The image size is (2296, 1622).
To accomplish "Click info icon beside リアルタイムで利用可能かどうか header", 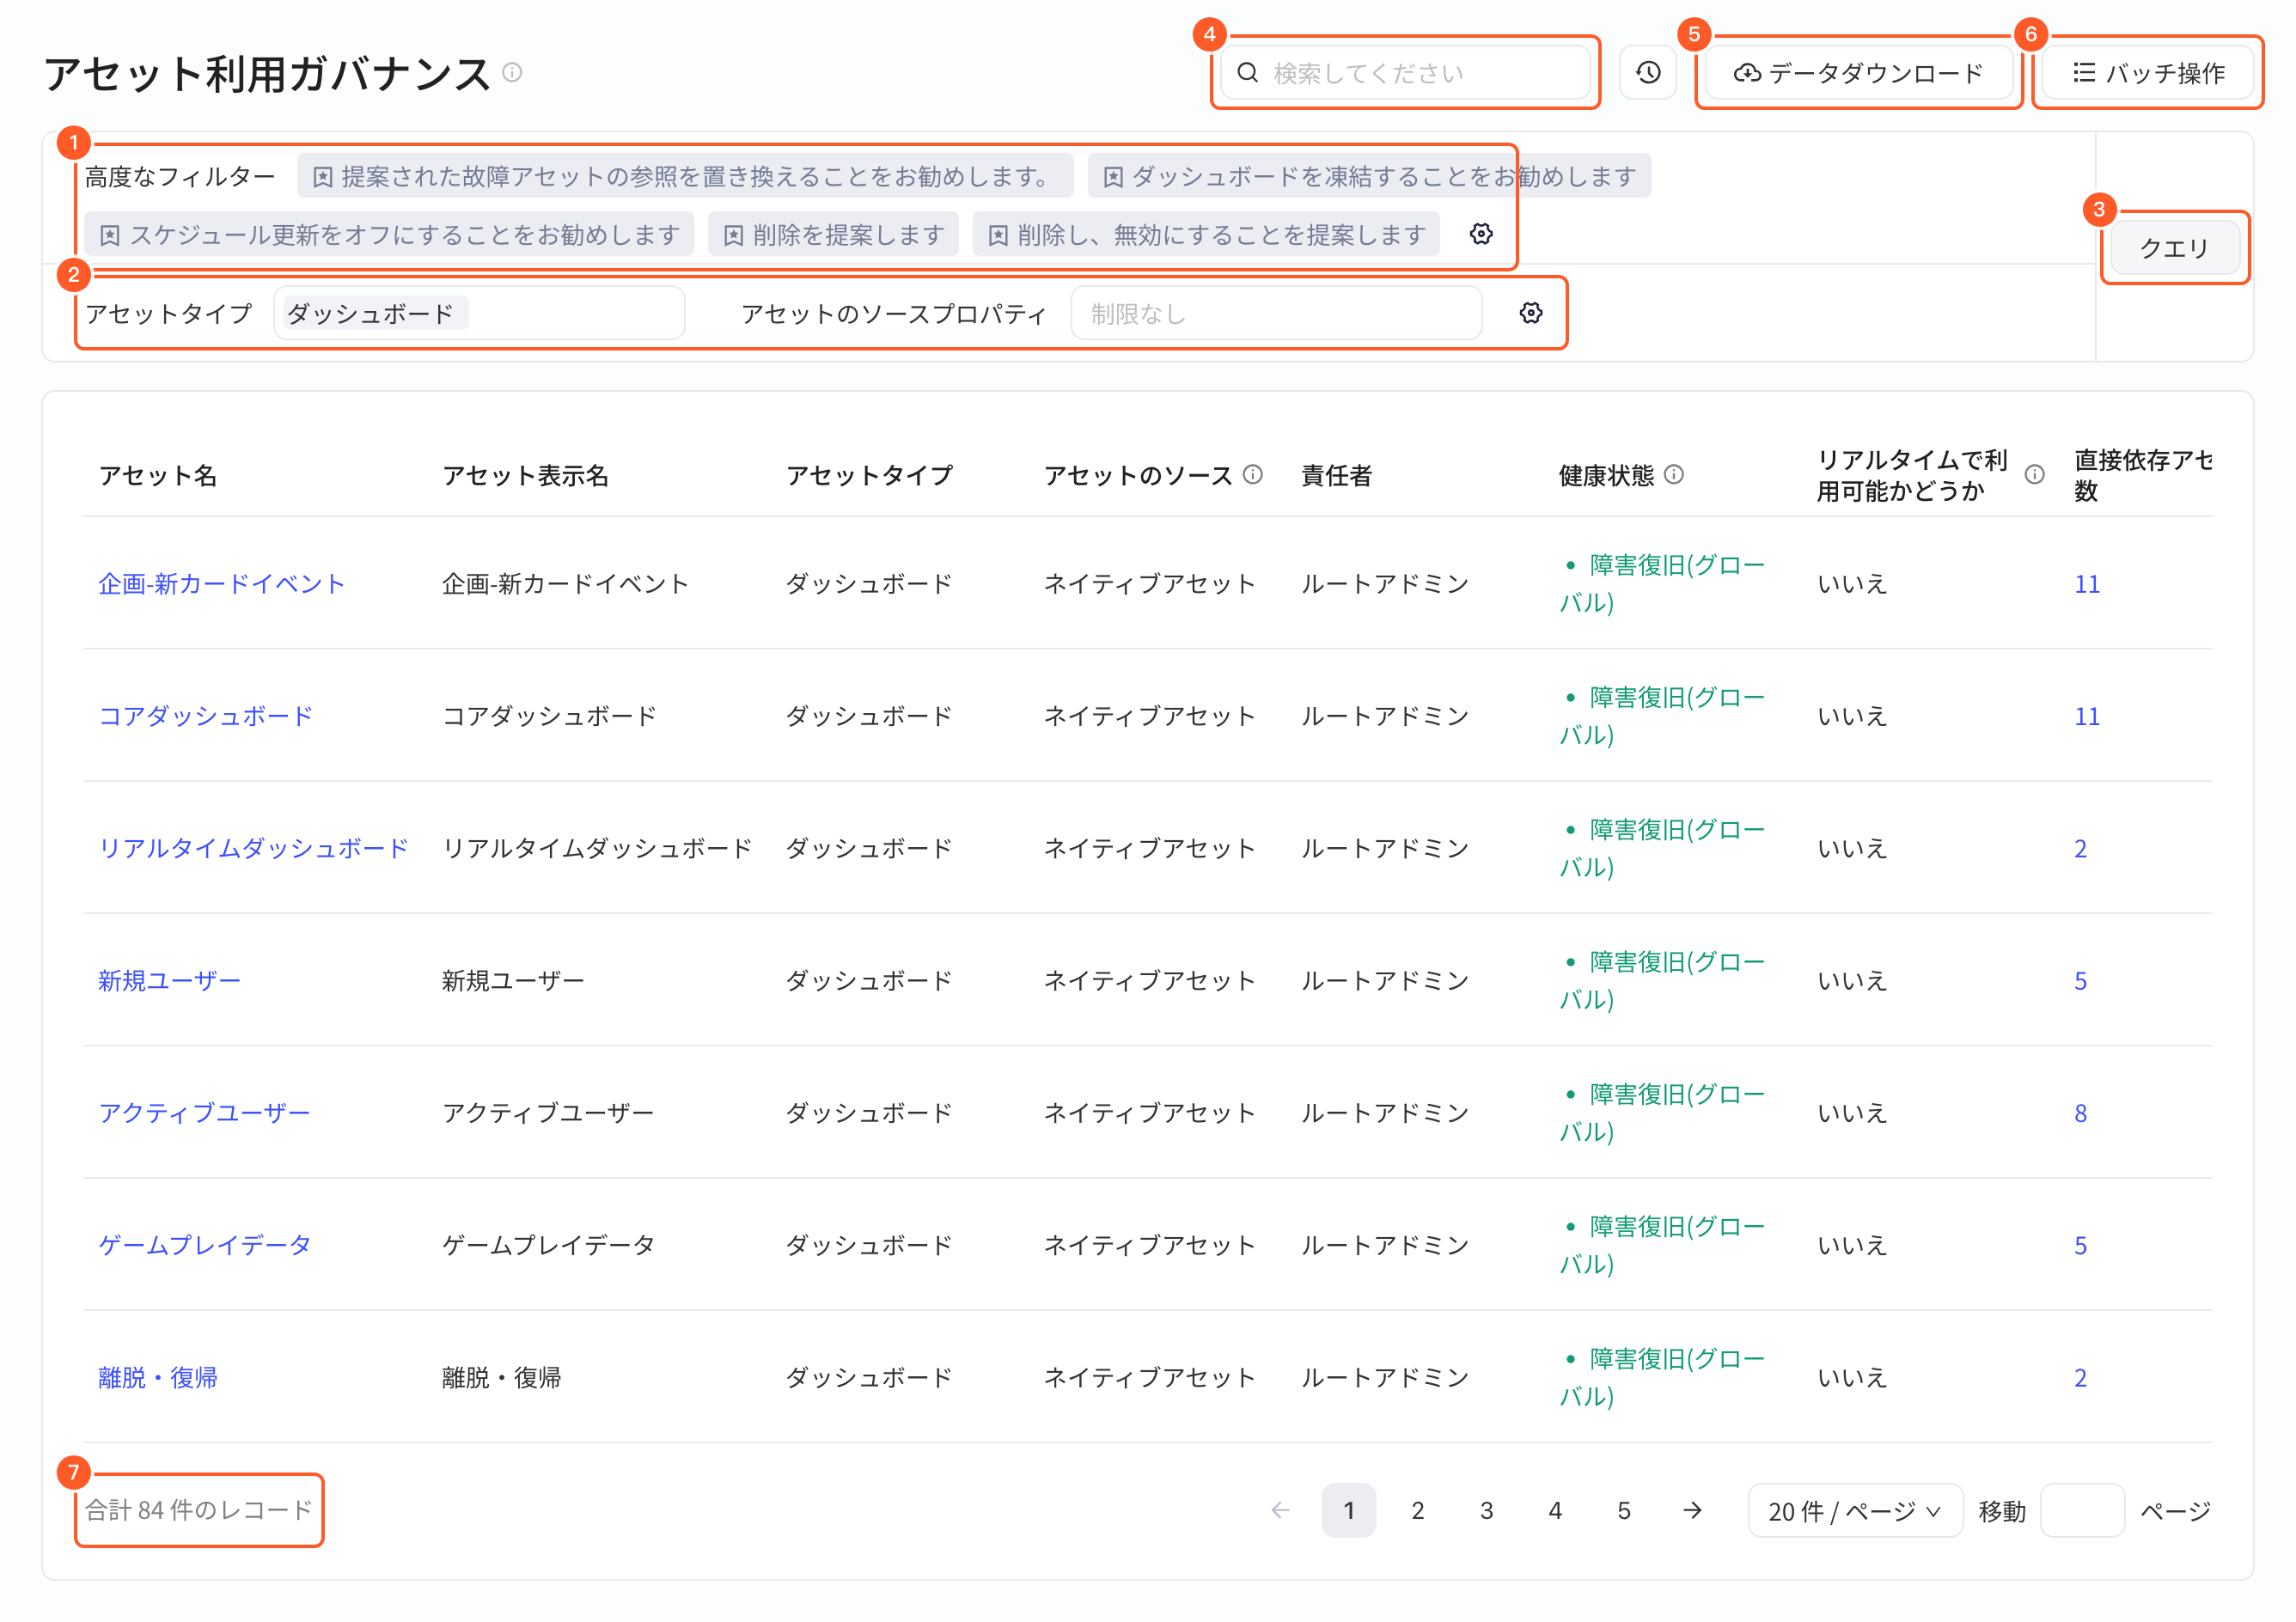I will [x=2034, y=475].
